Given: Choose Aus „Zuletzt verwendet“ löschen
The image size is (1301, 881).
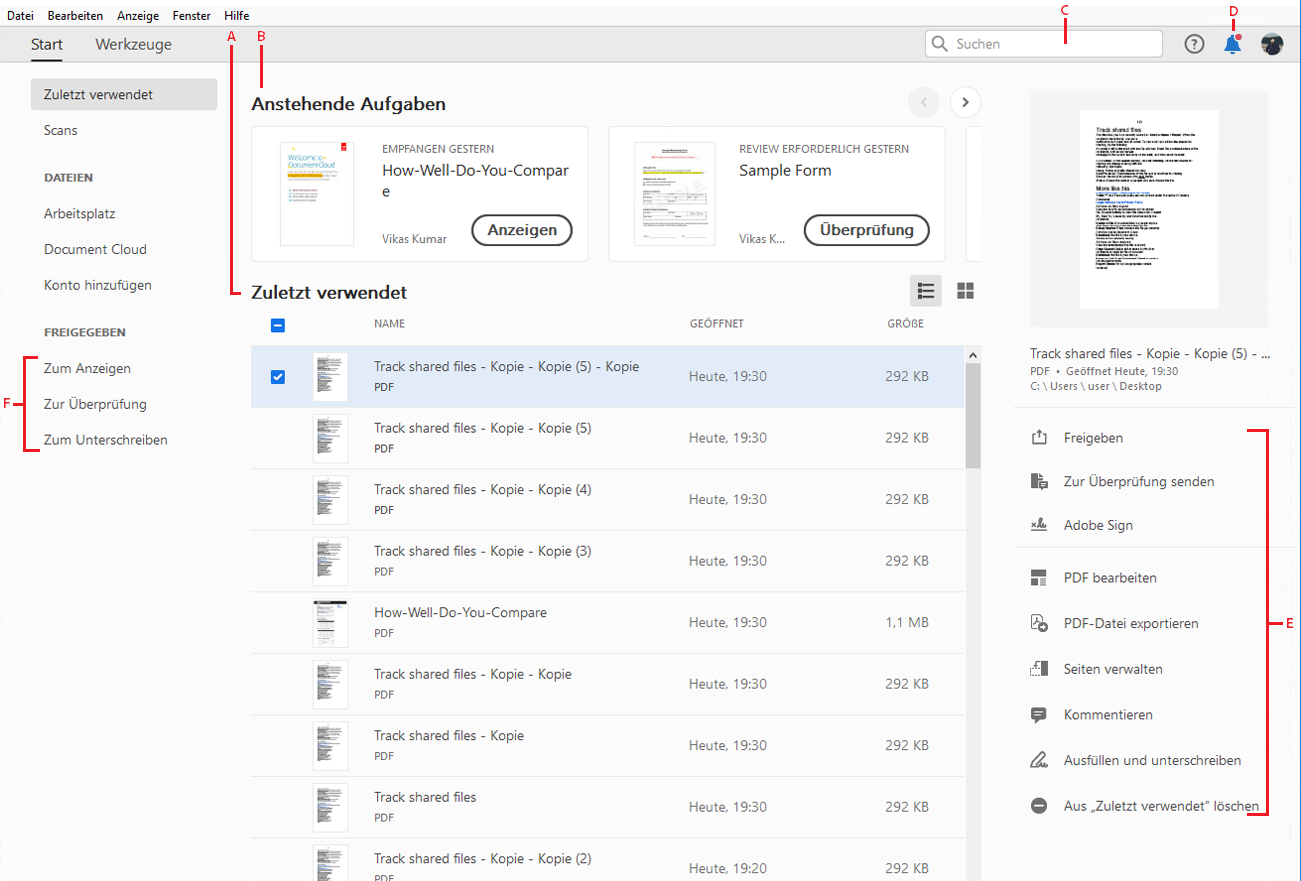Looking at the screenshot, I should (x=1161, y=805).
